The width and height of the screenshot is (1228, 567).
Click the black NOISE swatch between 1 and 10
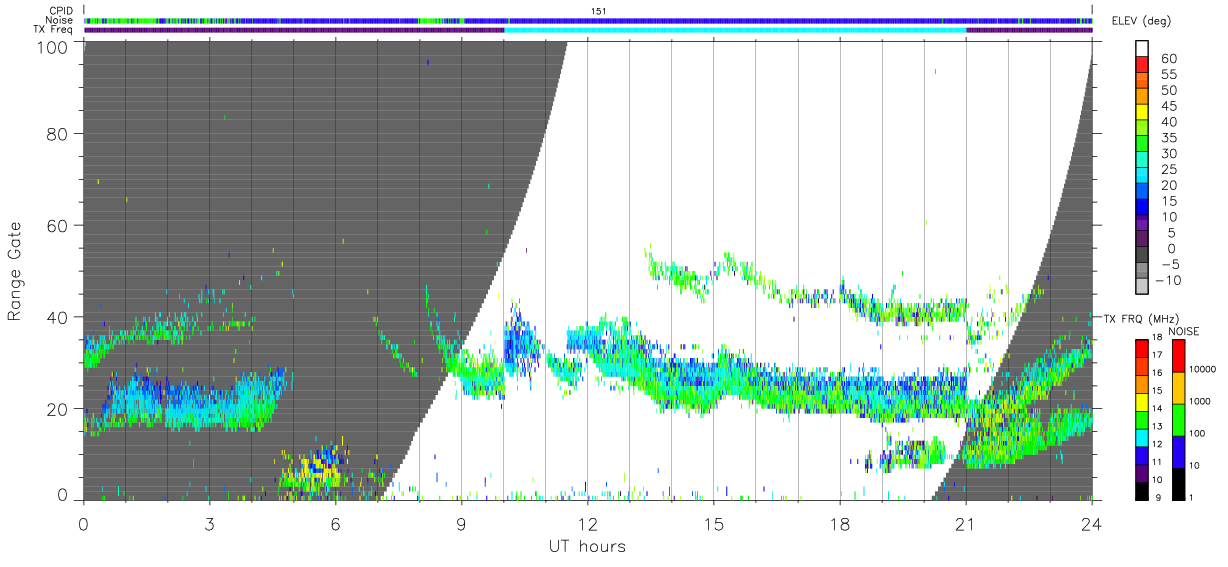[1177, 483]
